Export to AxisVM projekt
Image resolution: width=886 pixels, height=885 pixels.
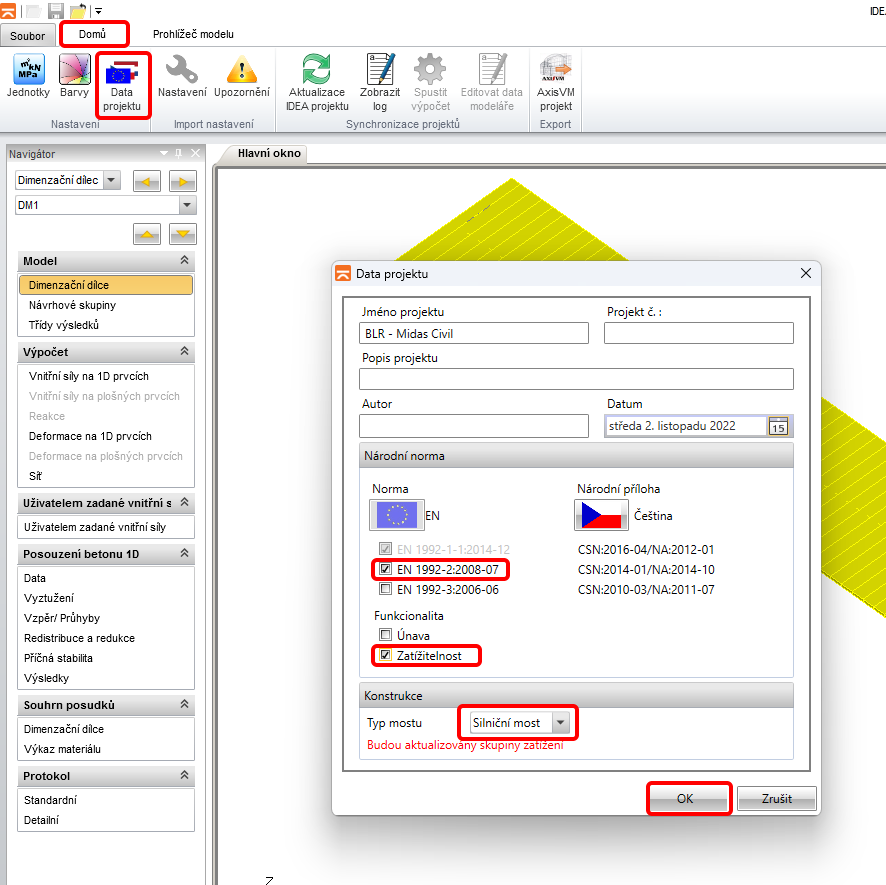tap(555, 83)
